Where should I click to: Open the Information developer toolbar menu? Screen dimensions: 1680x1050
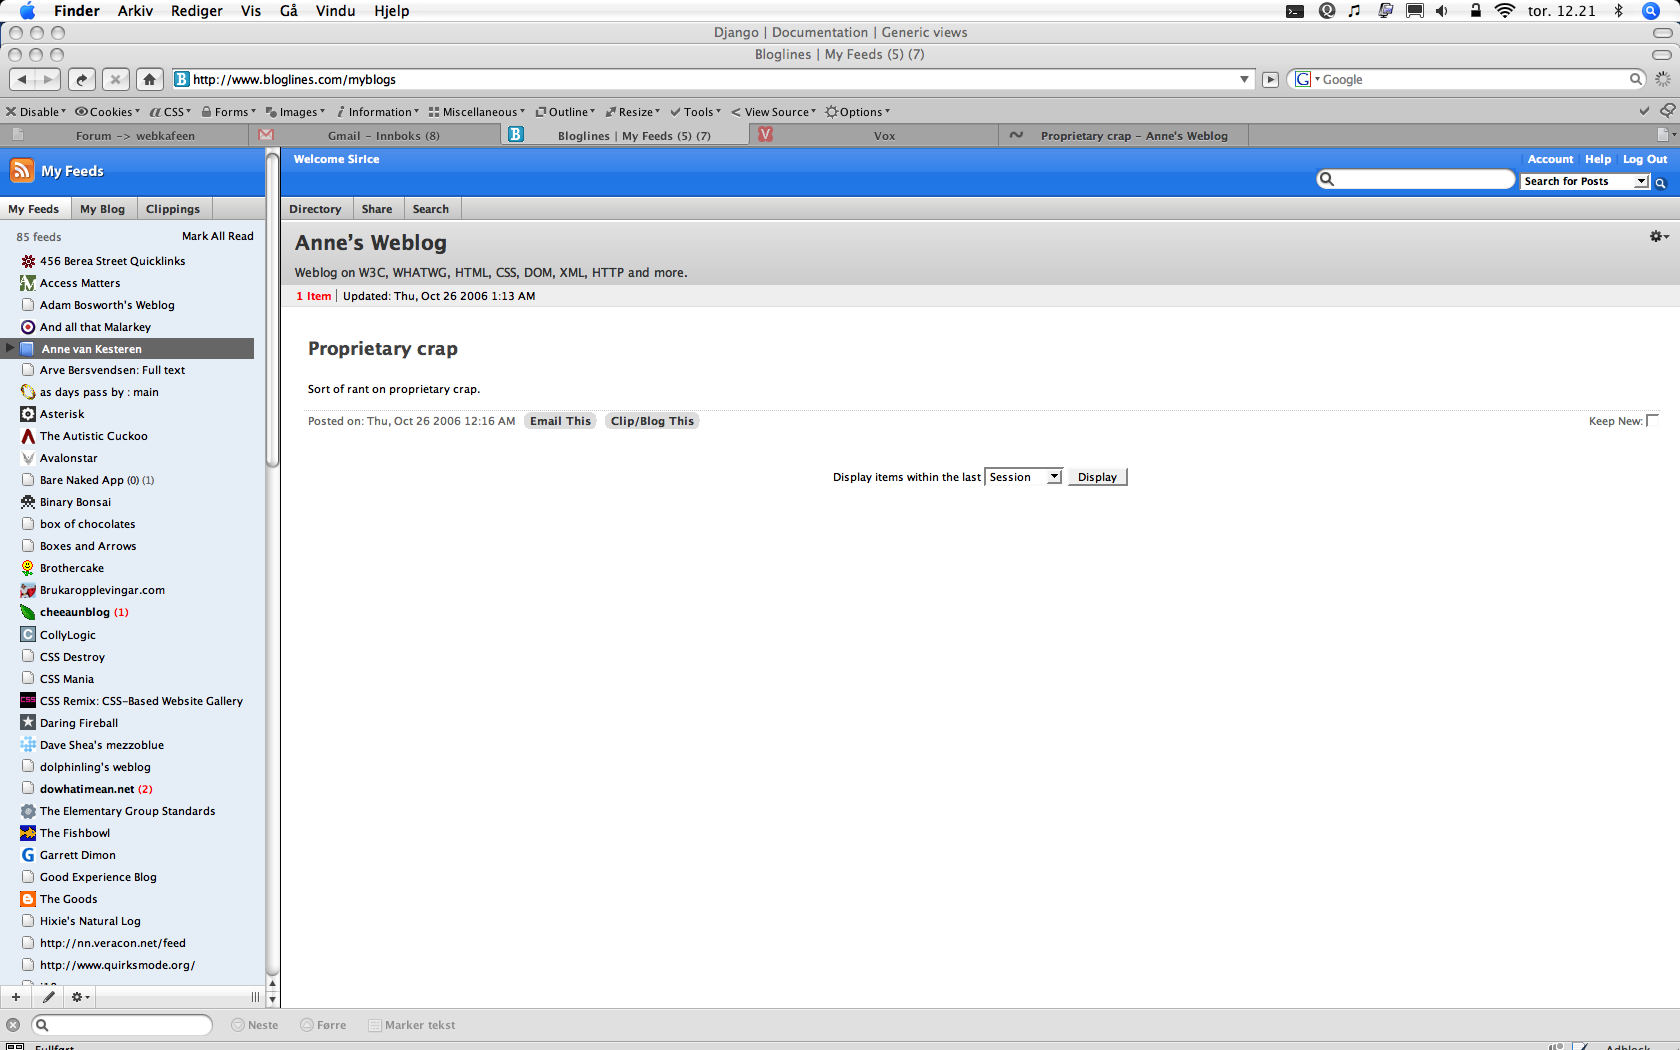tap(378, 112)
